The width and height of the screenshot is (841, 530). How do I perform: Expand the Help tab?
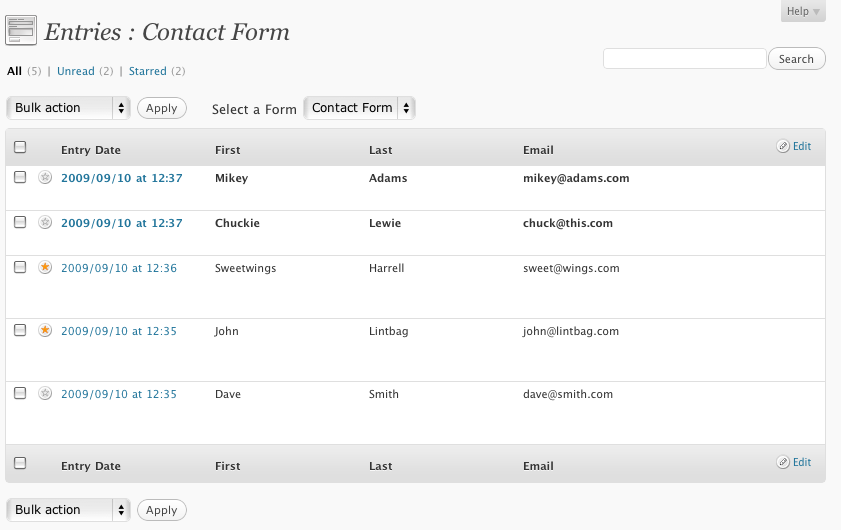803,11
